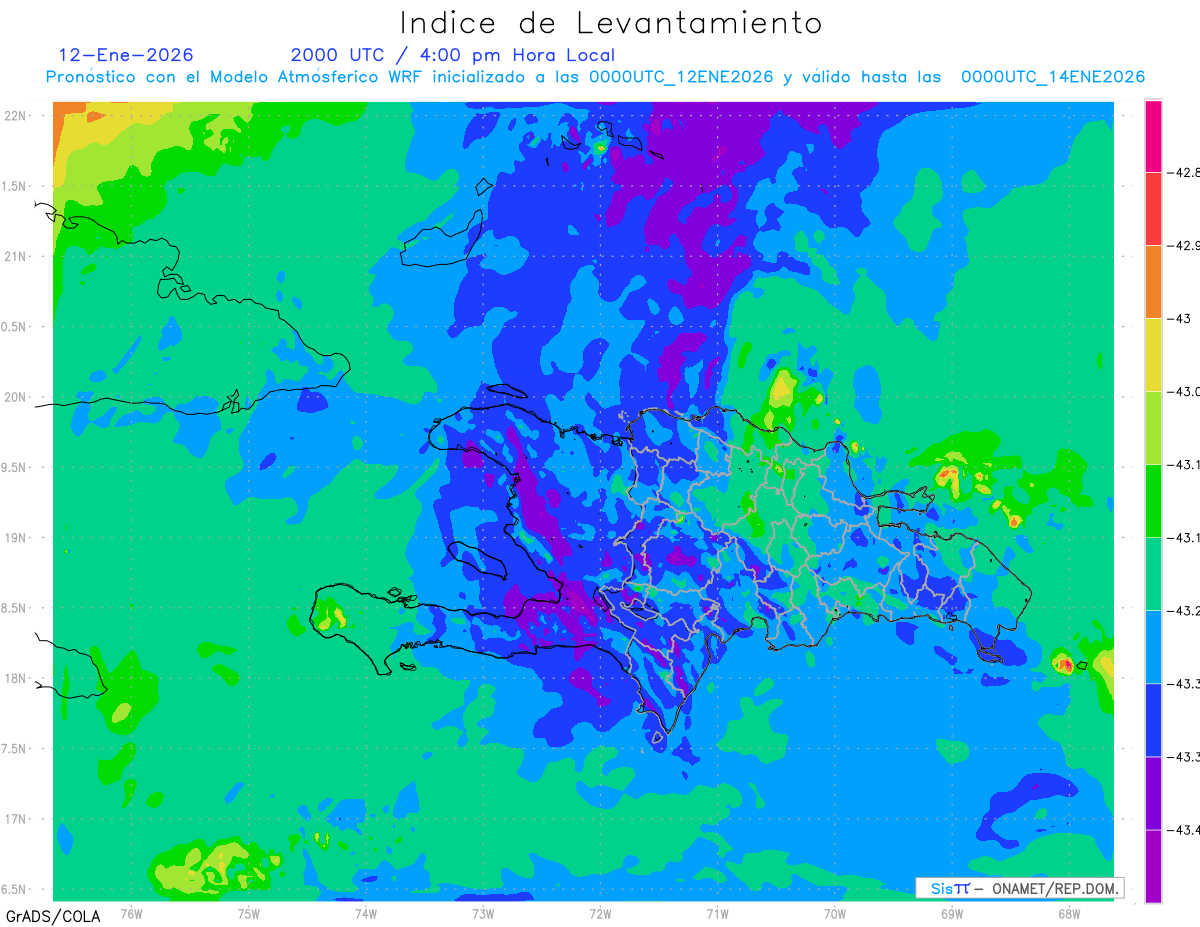Click legend value '-42.8'
This screenshot has width=1200, height=927.
click(1186, 173)
